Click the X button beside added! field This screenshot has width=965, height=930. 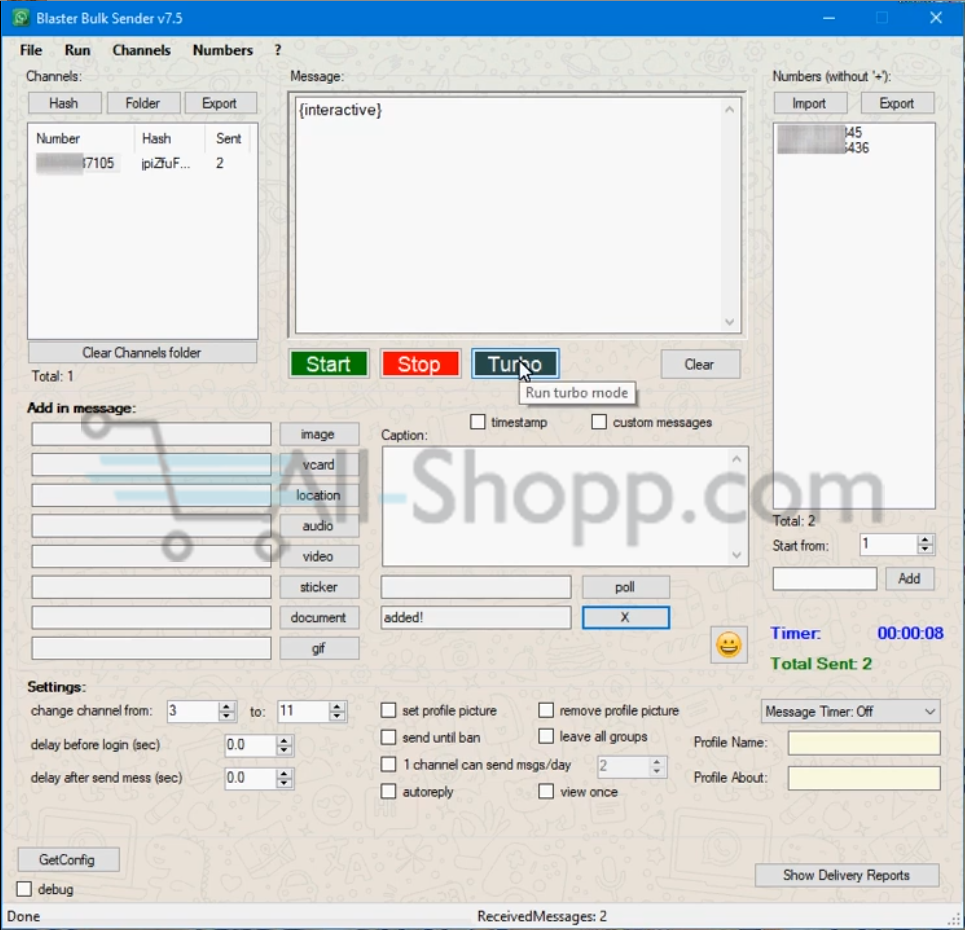tap(625, 617)
